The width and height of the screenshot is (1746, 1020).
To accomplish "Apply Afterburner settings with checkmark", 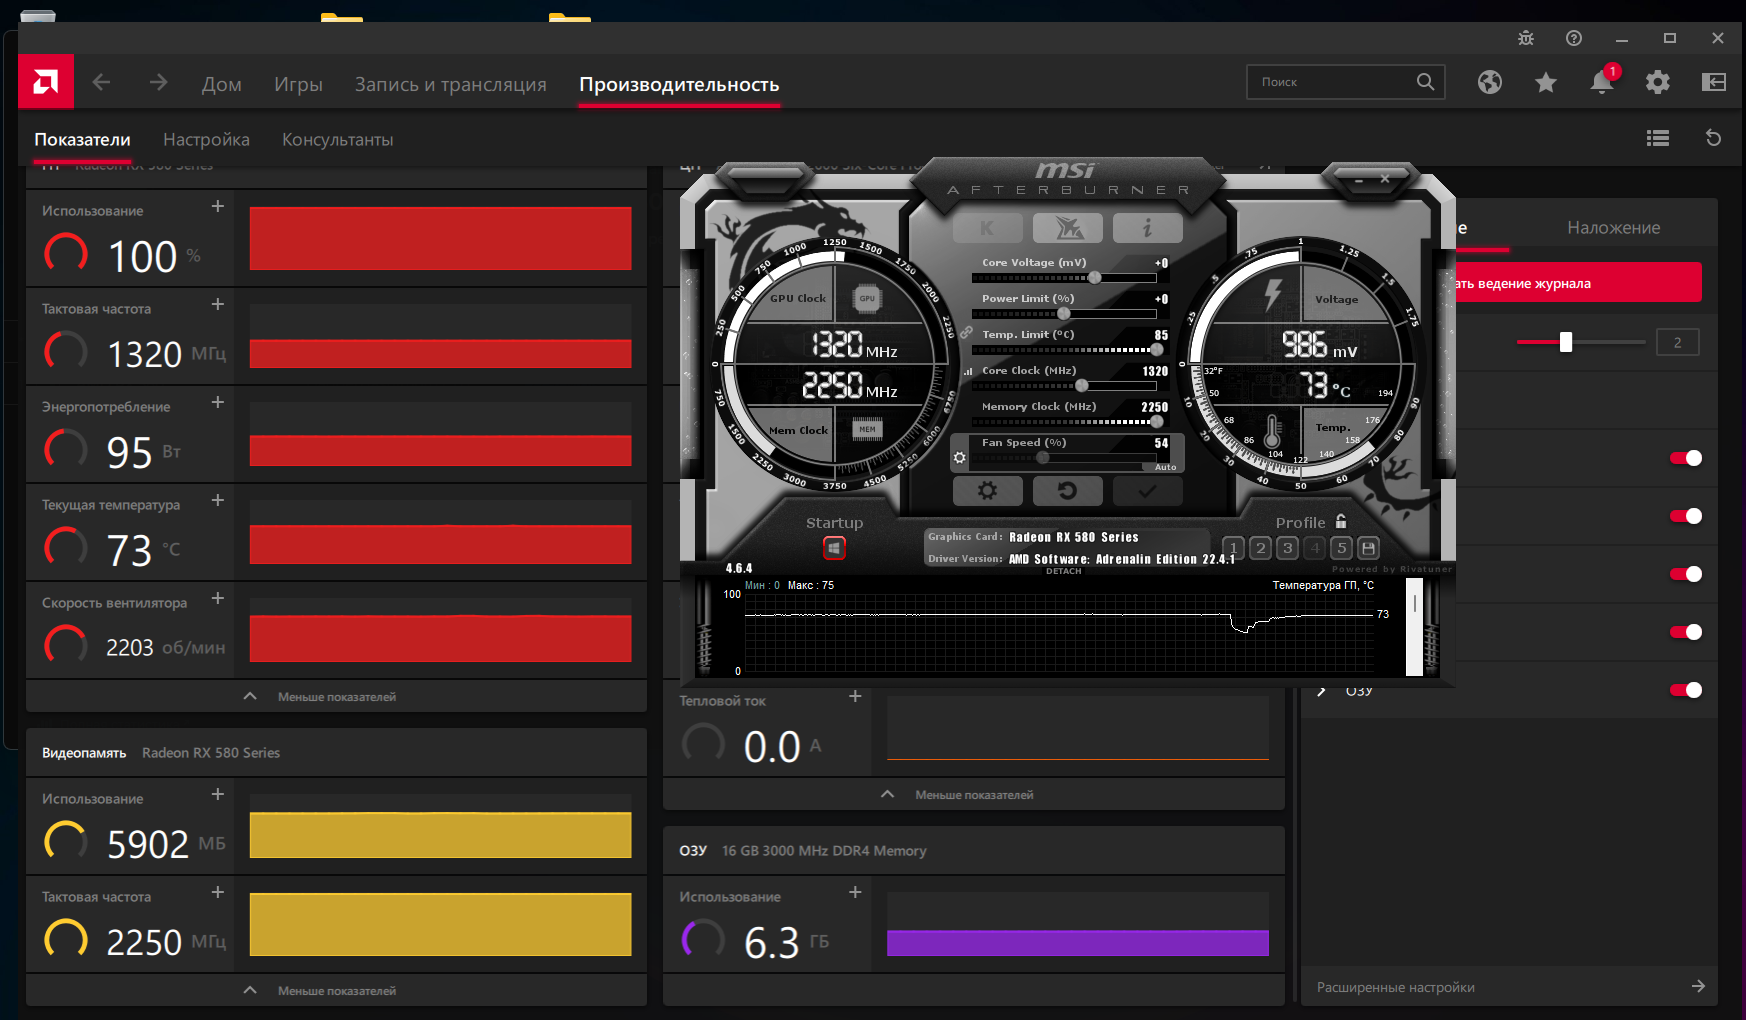I will [1148, 491].
